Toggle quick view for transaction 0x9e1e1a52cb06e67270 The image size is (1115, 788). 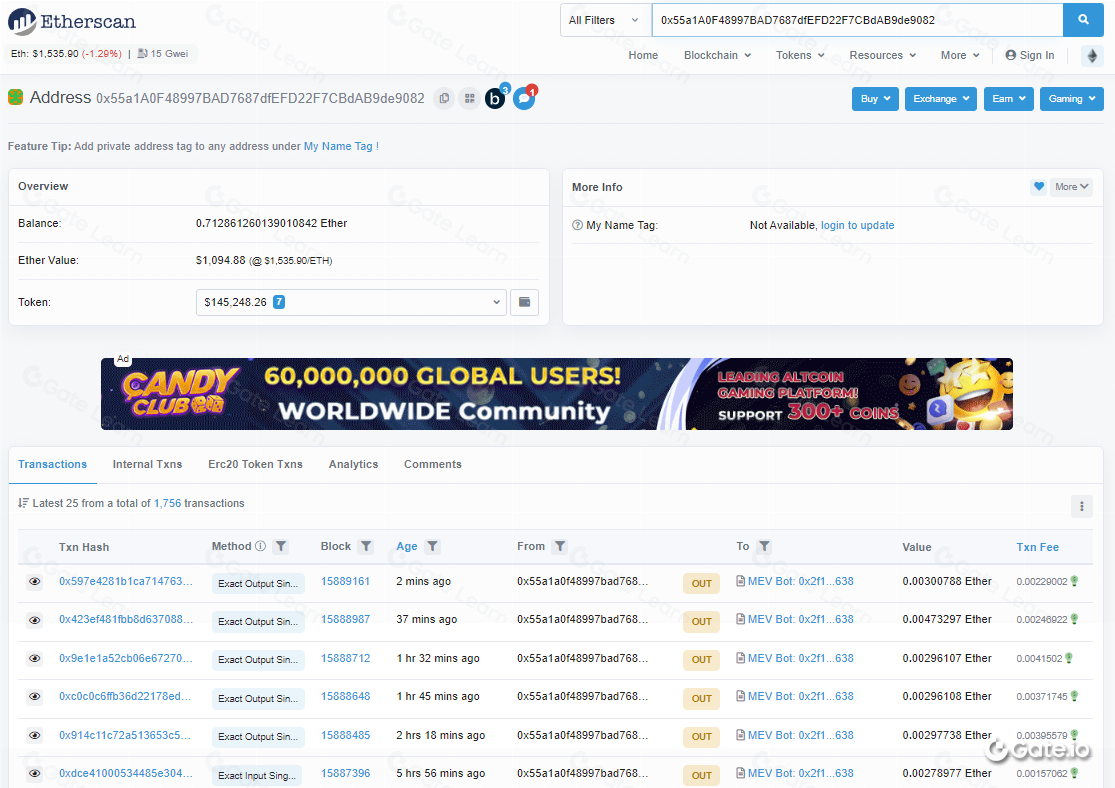click(x=34, y=659)
